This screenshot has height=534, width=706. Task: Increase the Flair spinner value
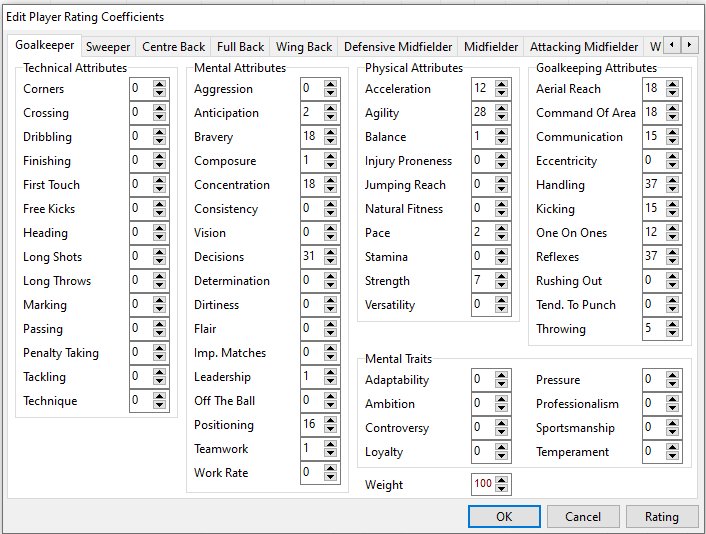[330, 324]
